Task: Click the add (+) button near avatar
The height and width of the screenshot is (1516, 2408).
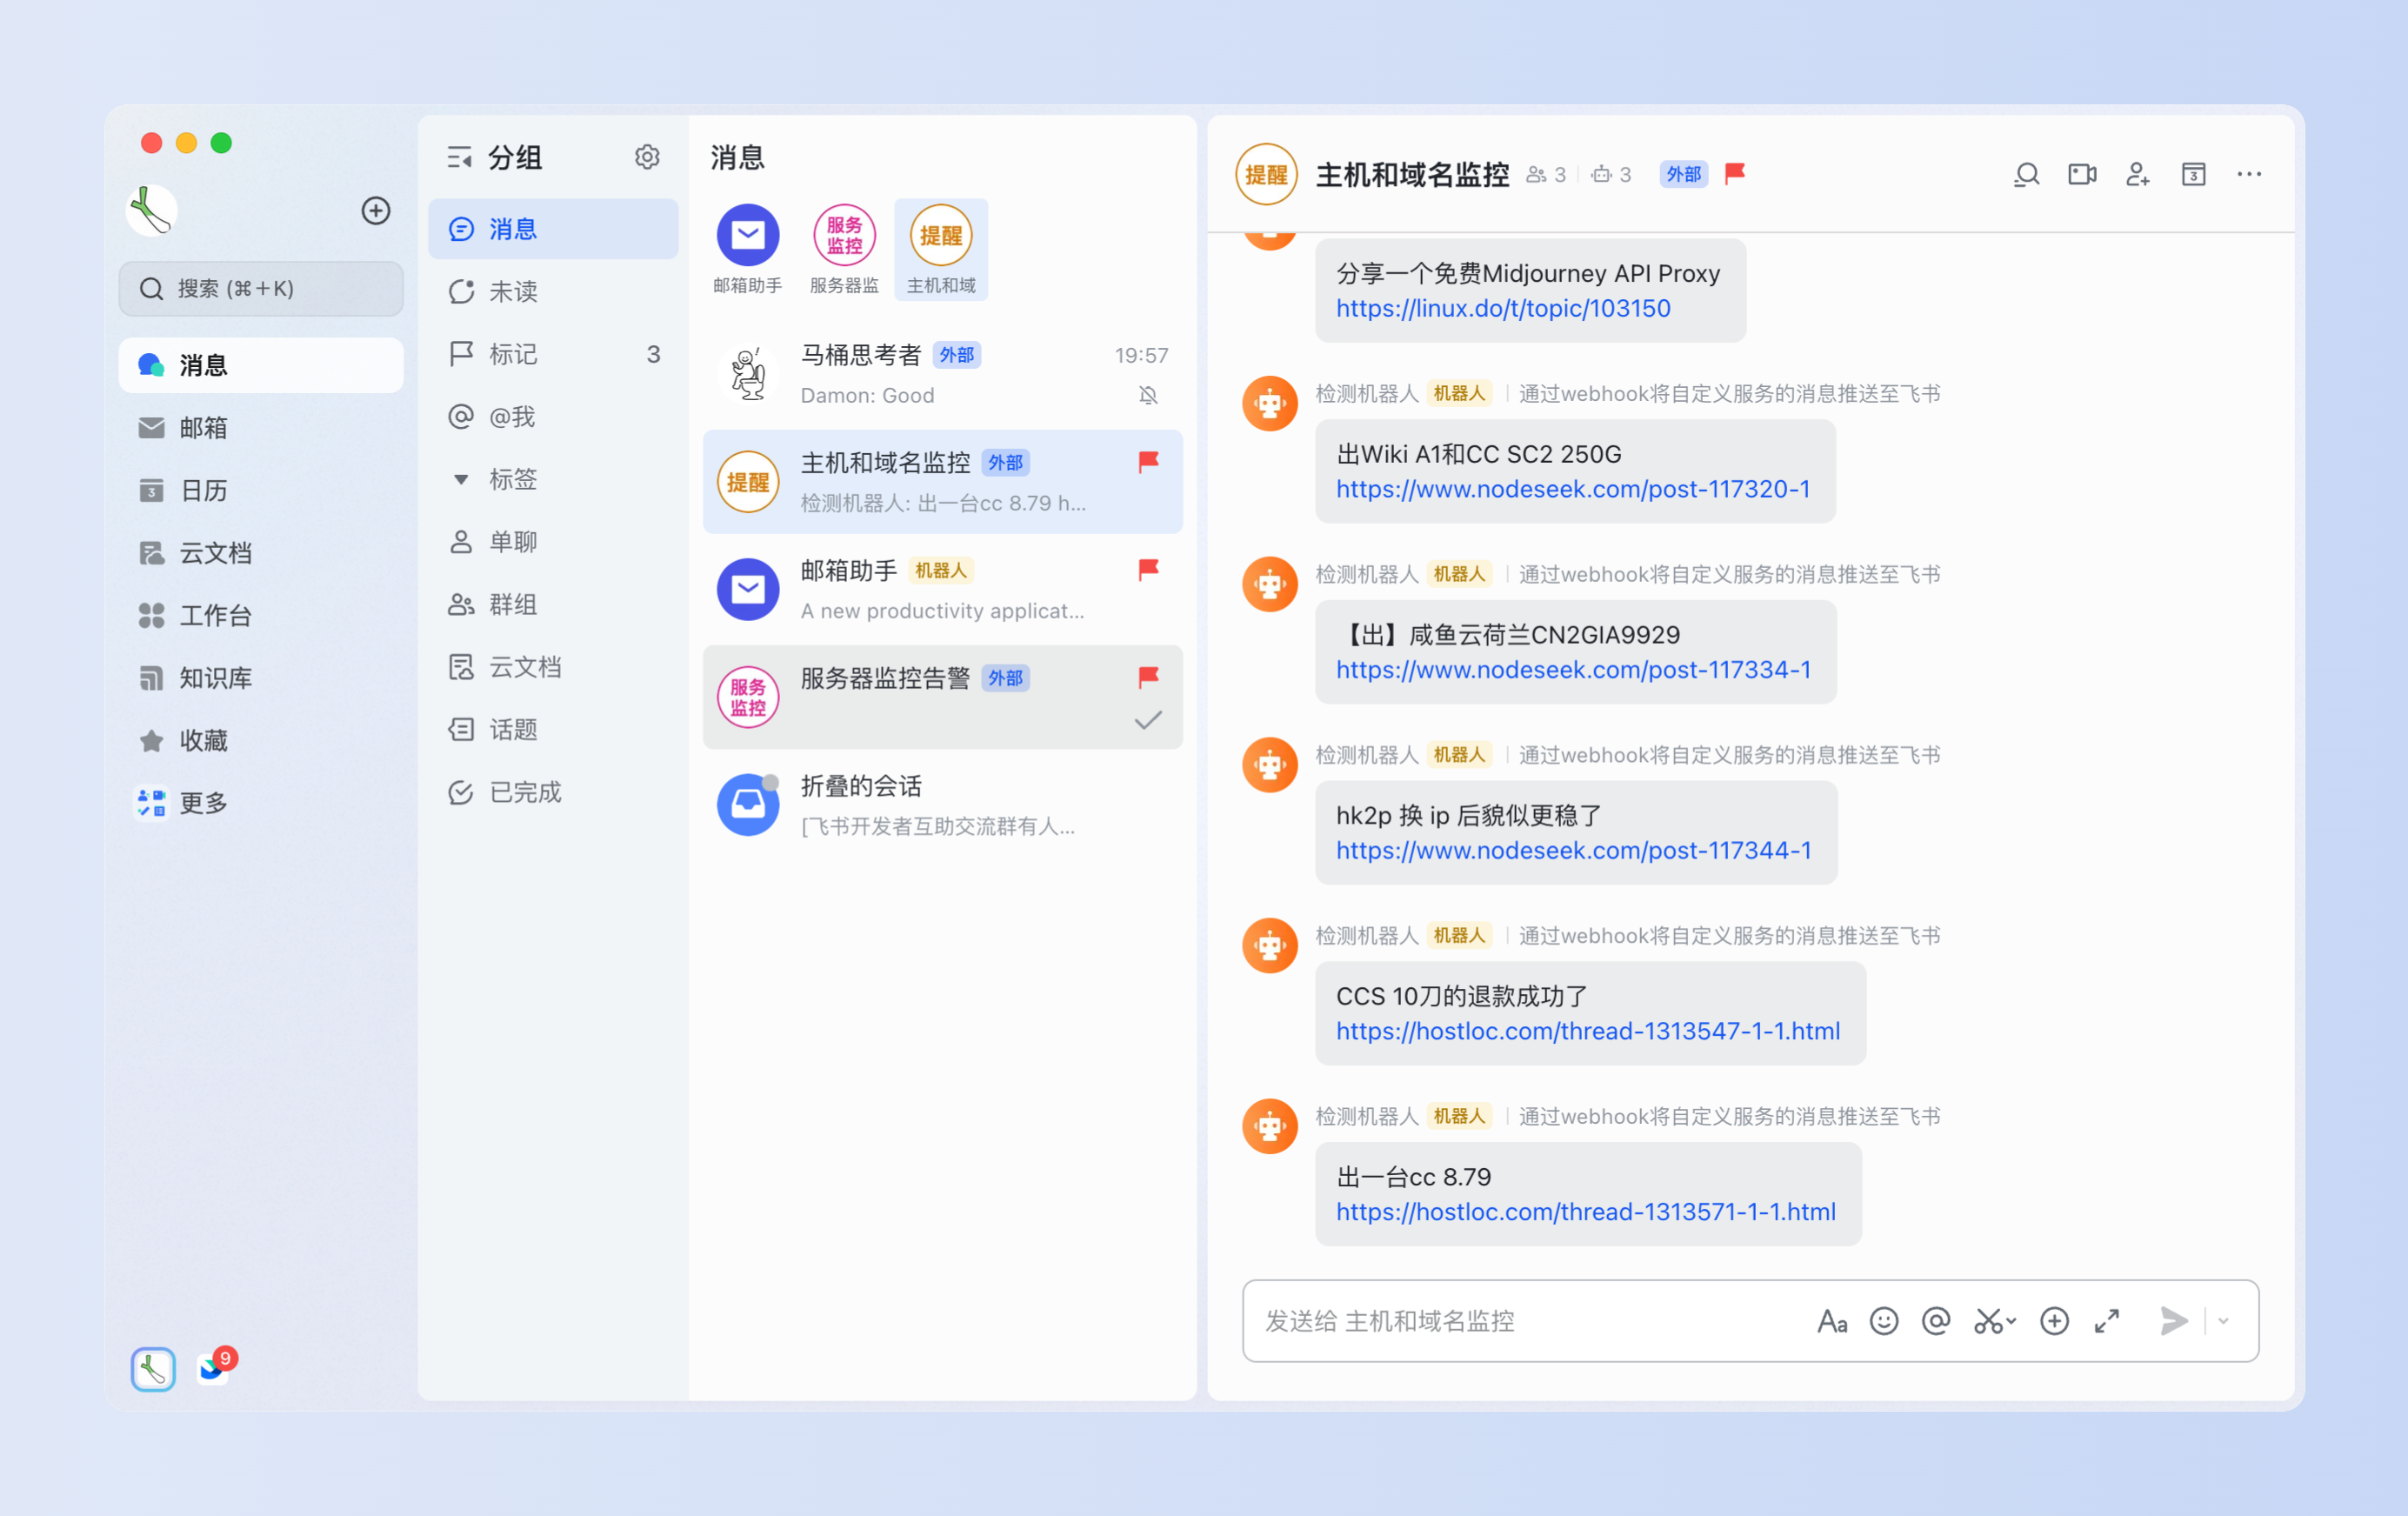Action: tap(375, 211)
